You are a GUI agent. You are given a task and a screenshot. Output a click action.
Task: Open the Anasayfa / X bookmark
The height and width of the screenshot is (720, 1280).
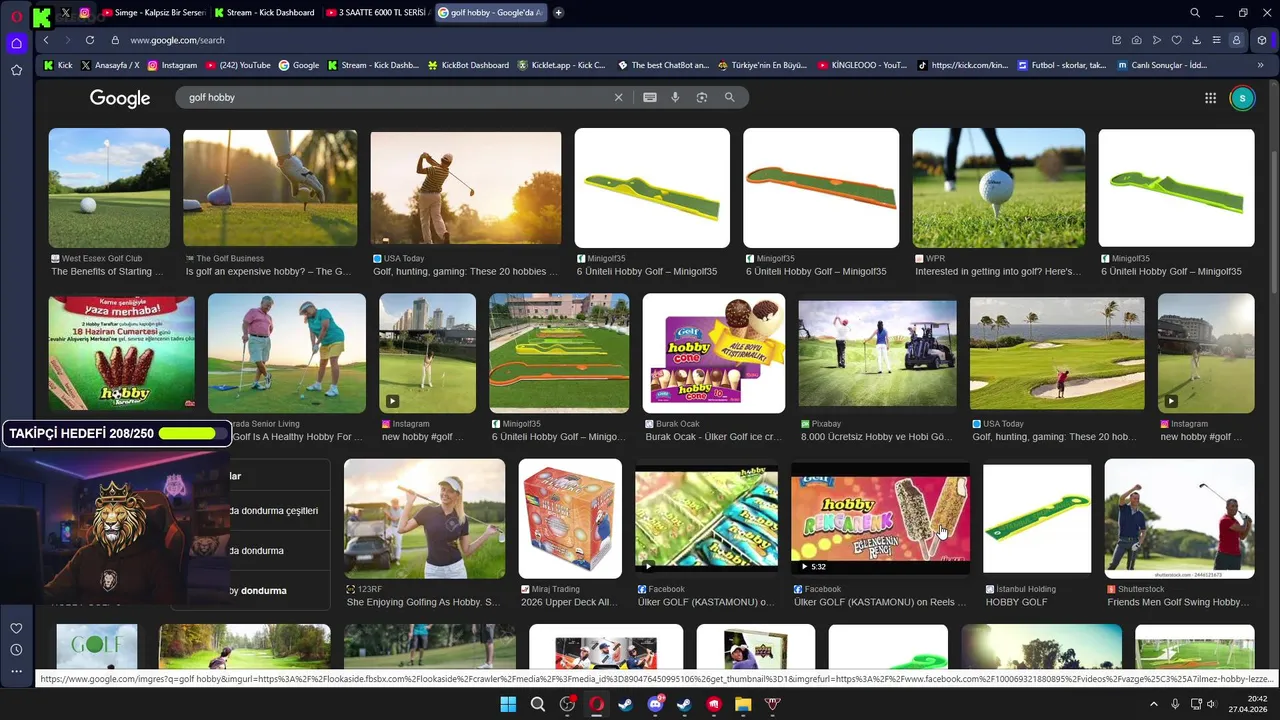[x=110, y=65]
